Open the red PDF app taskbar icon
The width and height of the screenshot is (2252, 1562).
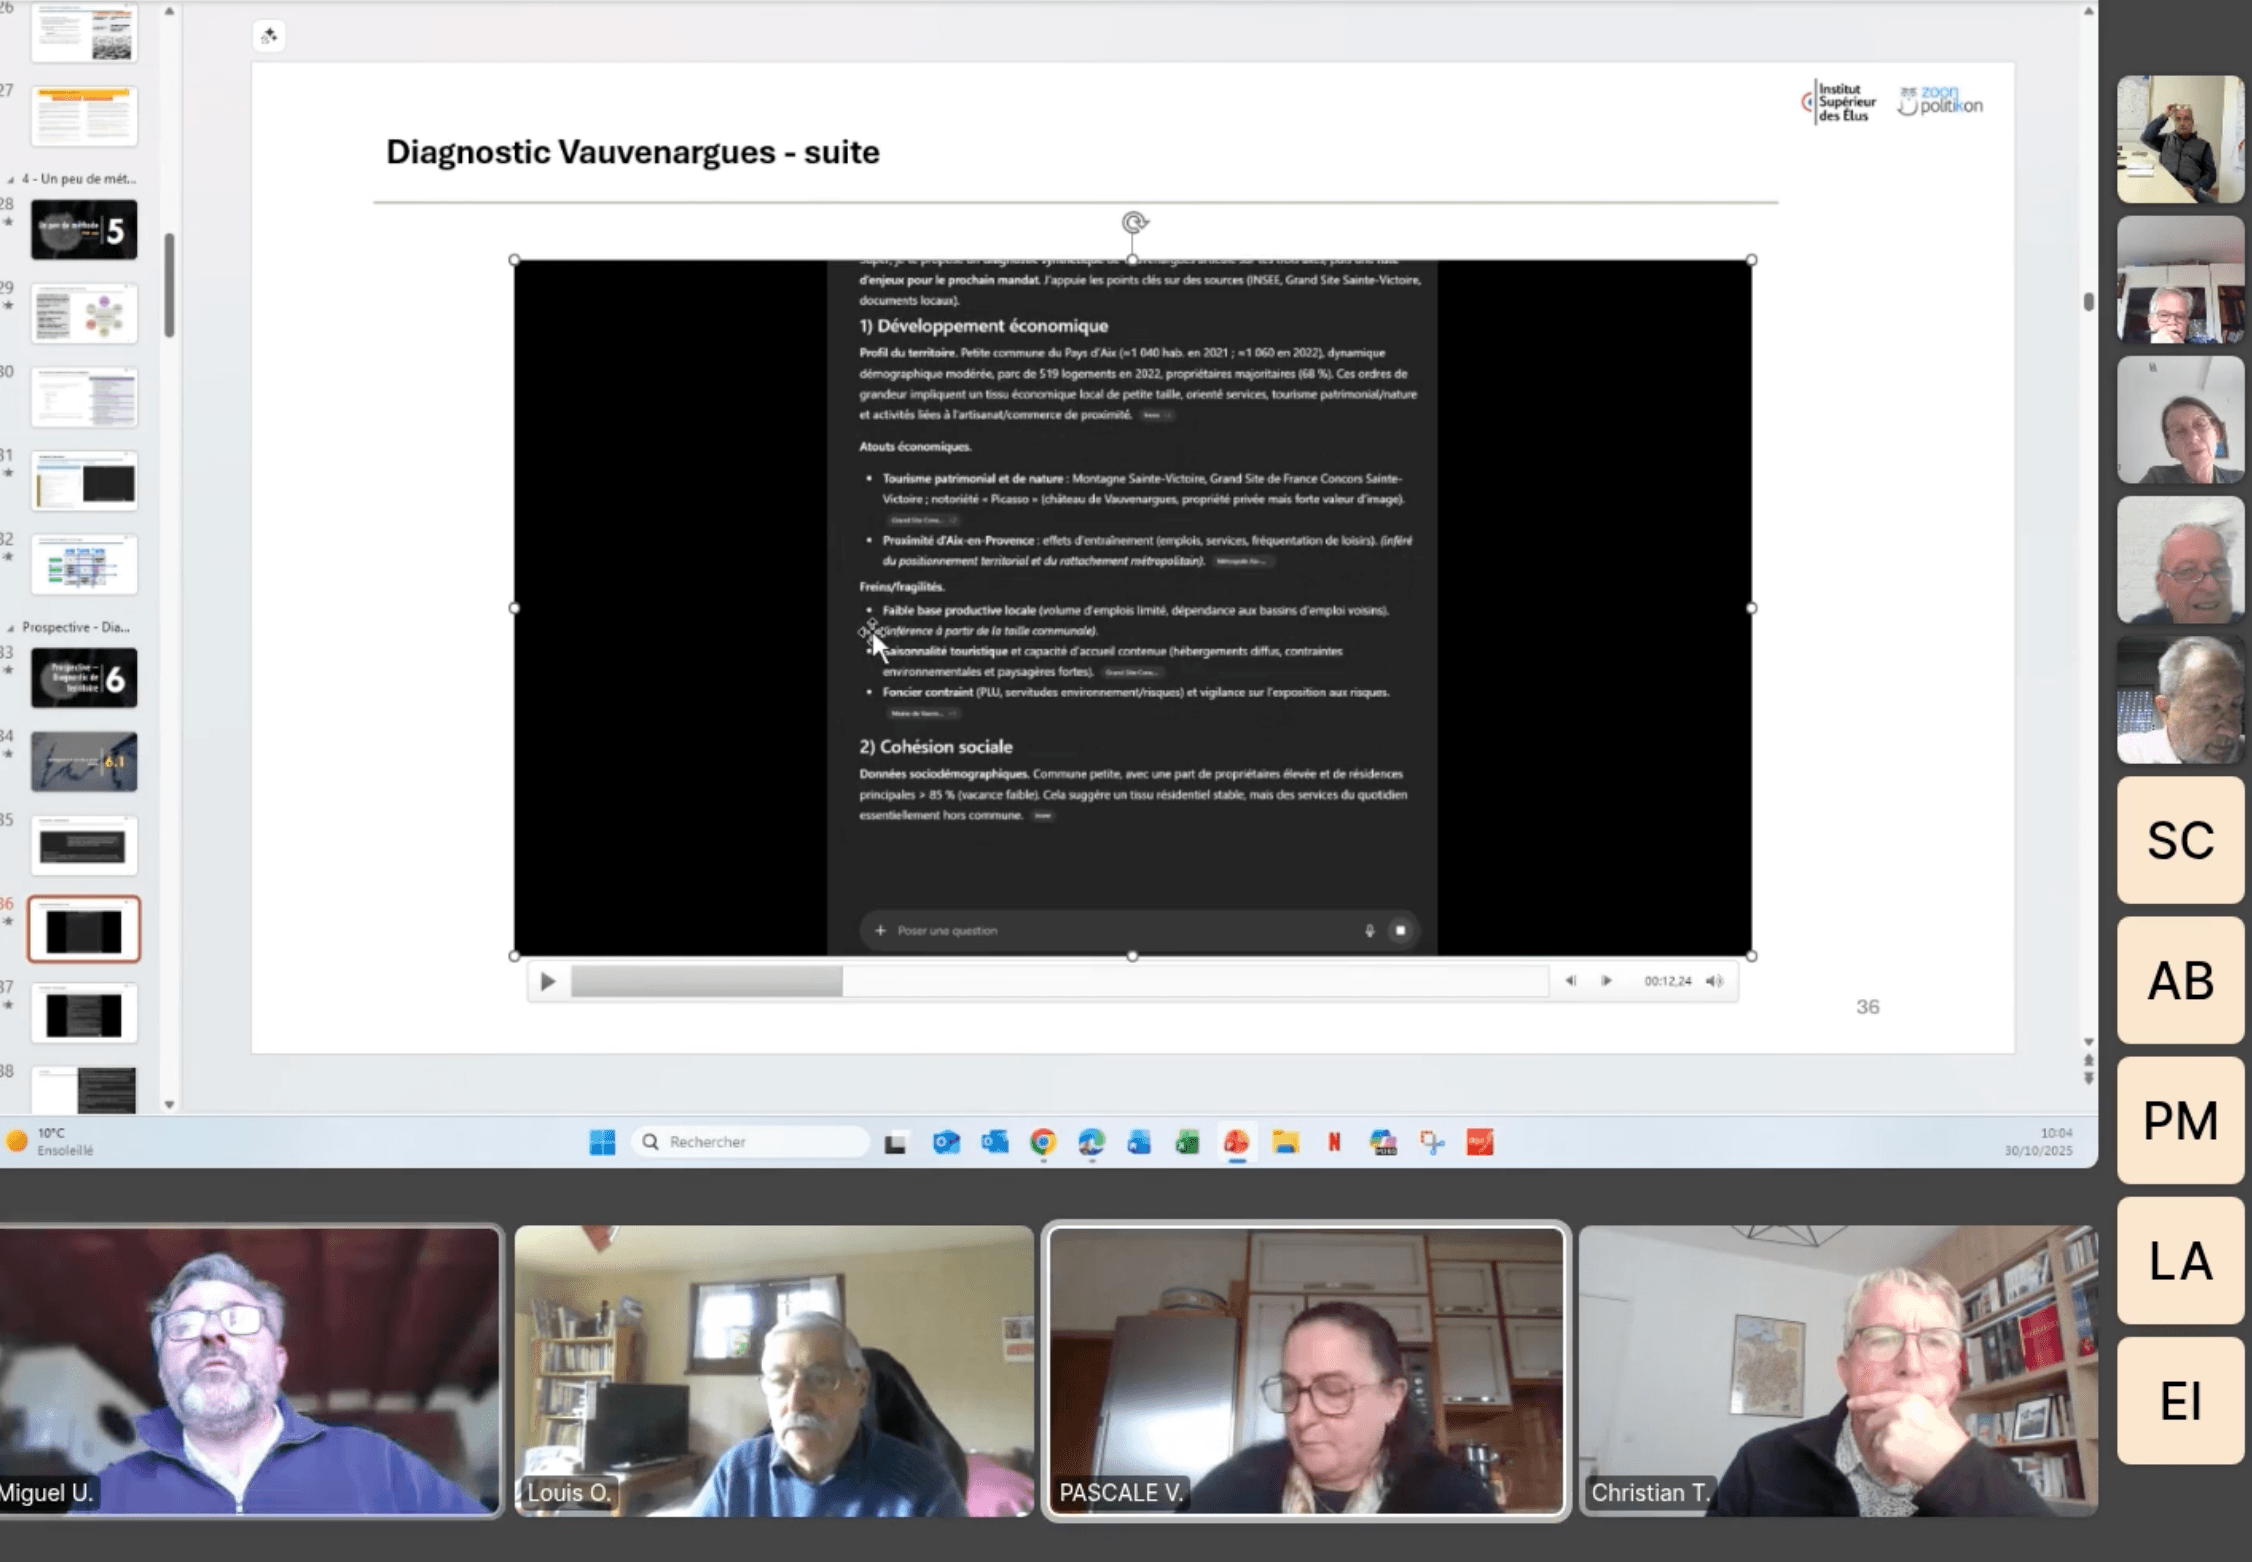[x=1480, y=1142]
